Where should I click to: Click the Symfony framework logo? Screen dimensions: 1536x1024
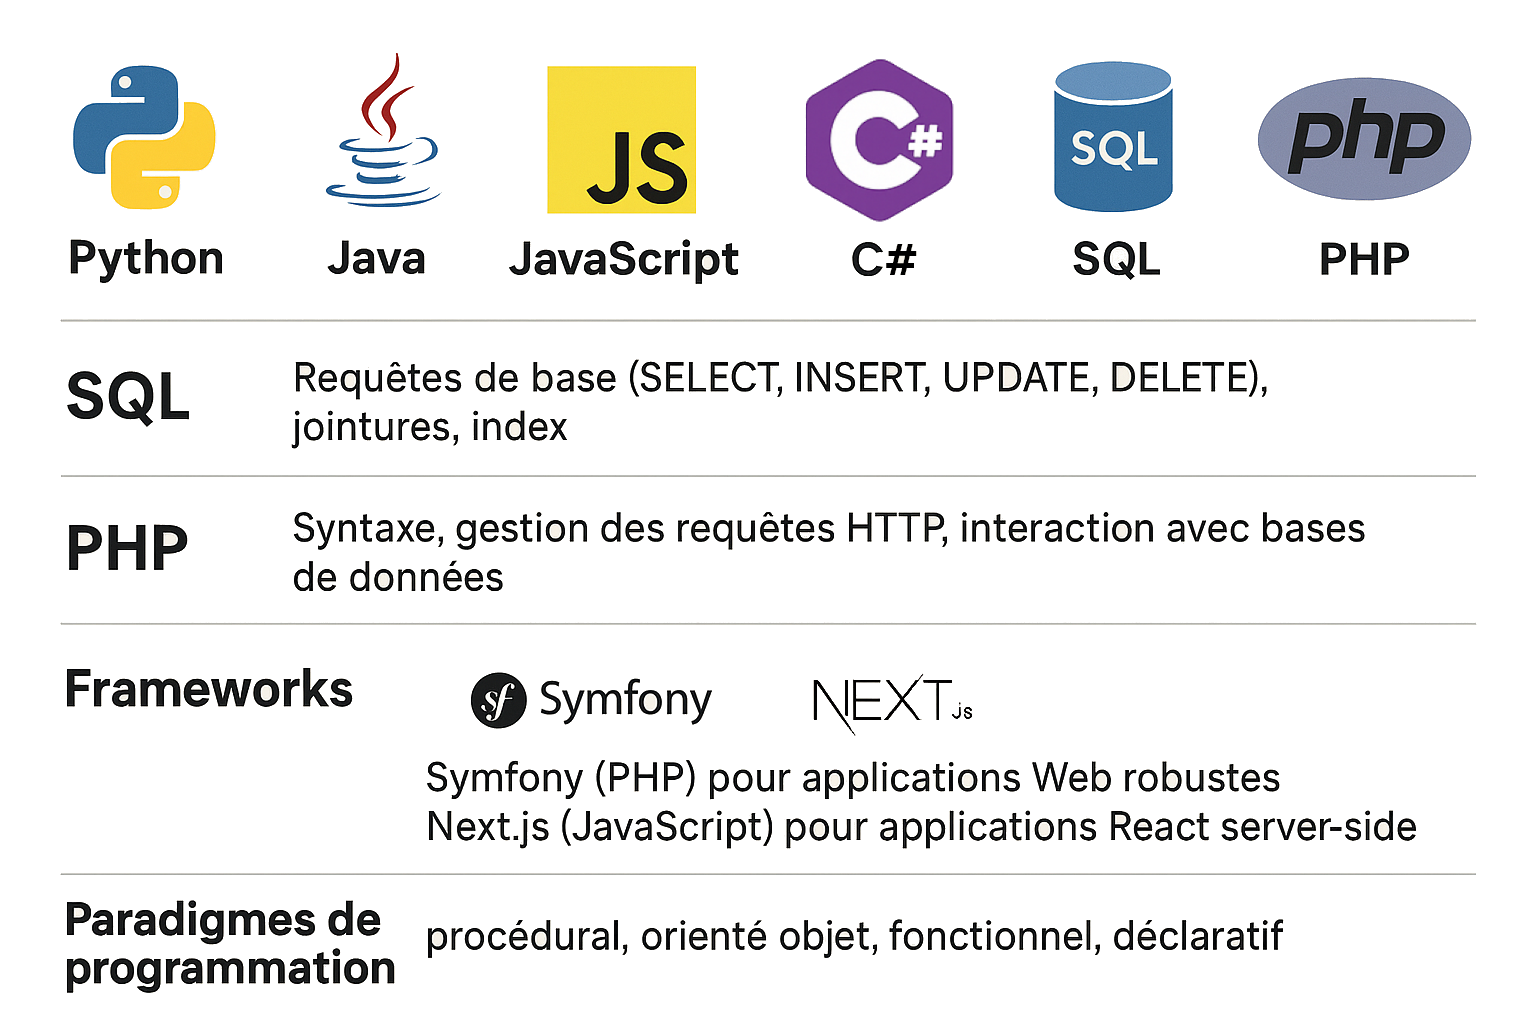[591, 700]
